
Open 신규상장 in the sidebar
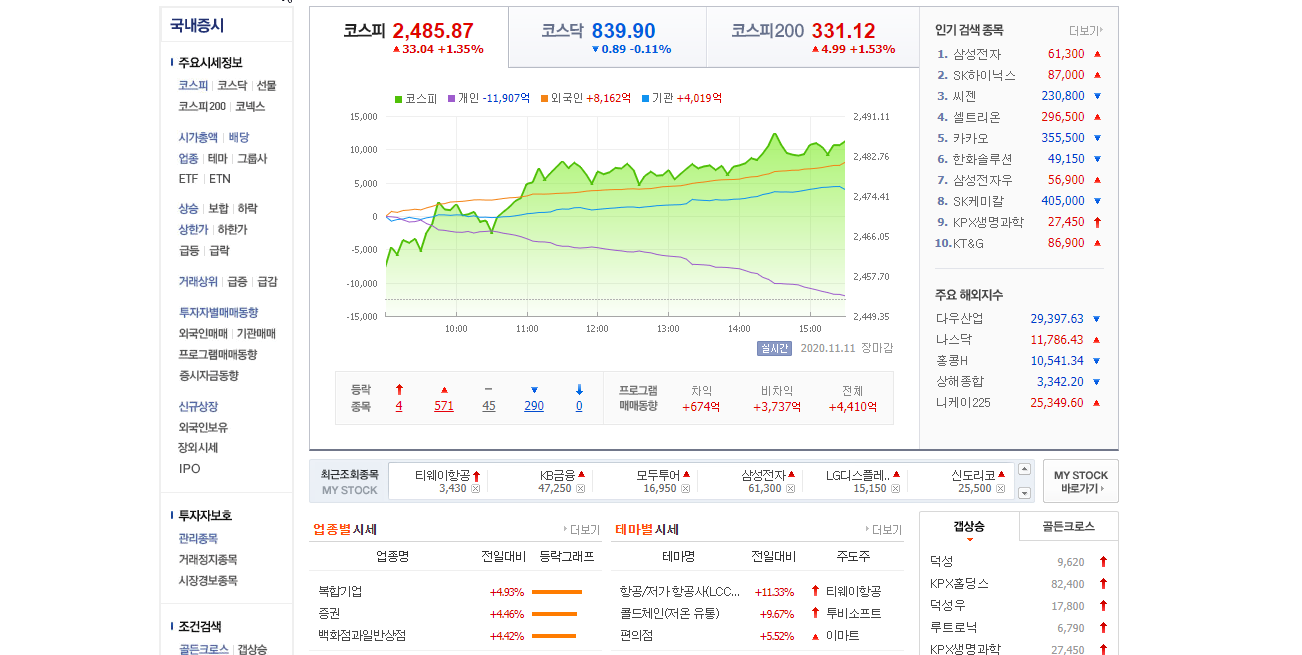pos(198,407)
